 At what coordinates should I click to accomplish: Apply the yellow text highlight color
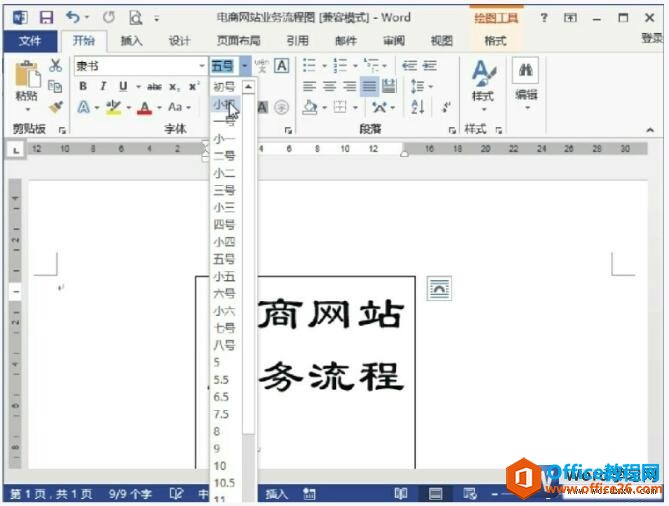pyautogui.click(x=113, y=107)
